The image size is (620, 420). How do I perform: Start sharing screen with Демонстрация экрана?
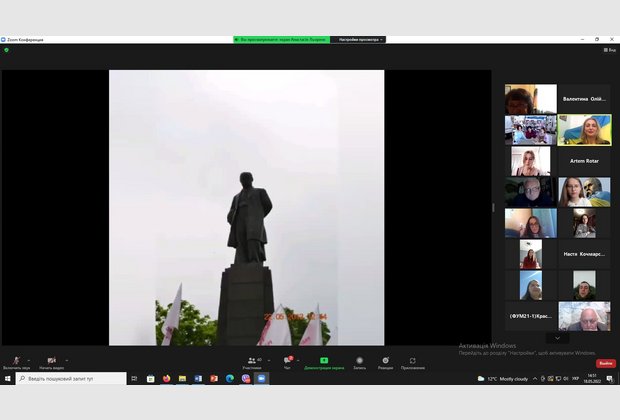[x=324, y=361]
